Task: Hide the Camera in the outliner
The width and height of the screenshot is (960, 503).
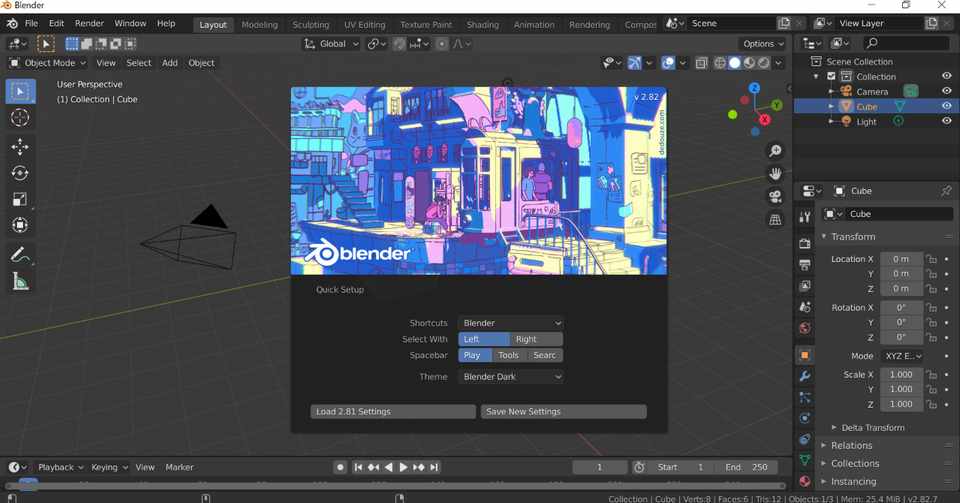Action: tap(946, 91)
